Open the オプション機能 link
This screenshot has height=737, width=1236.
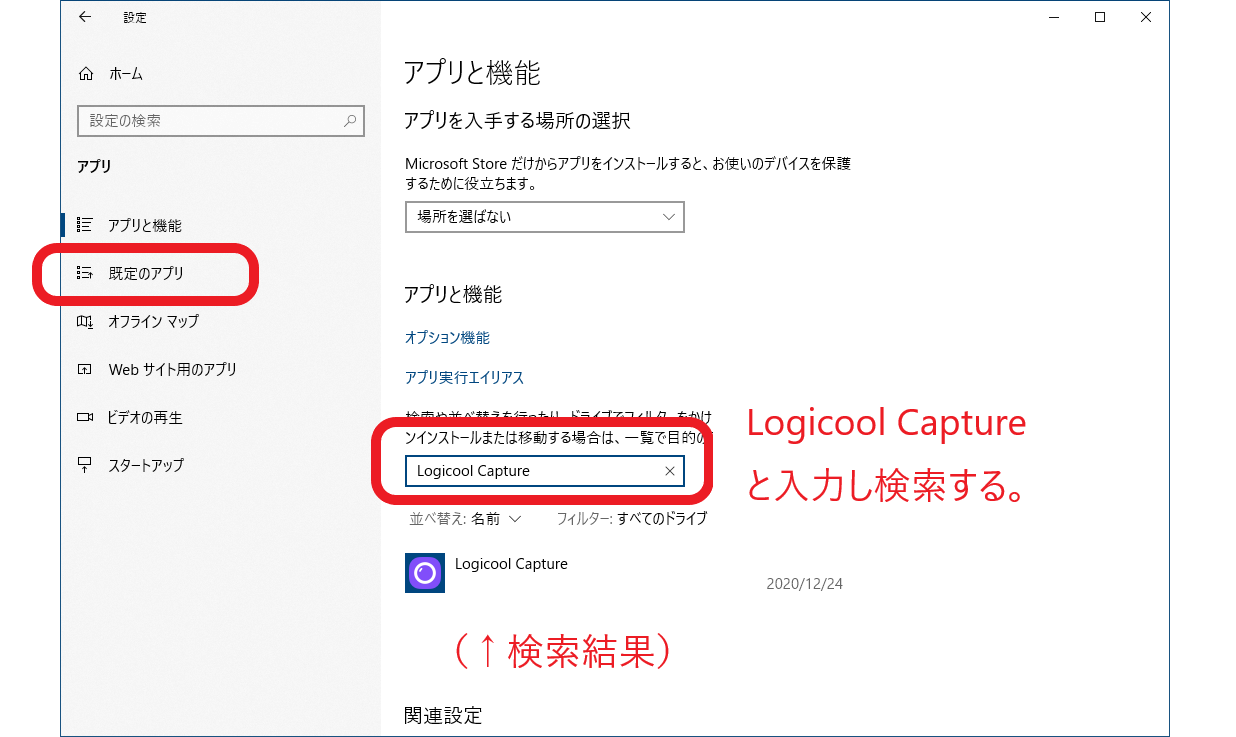(x=447, y=338)
